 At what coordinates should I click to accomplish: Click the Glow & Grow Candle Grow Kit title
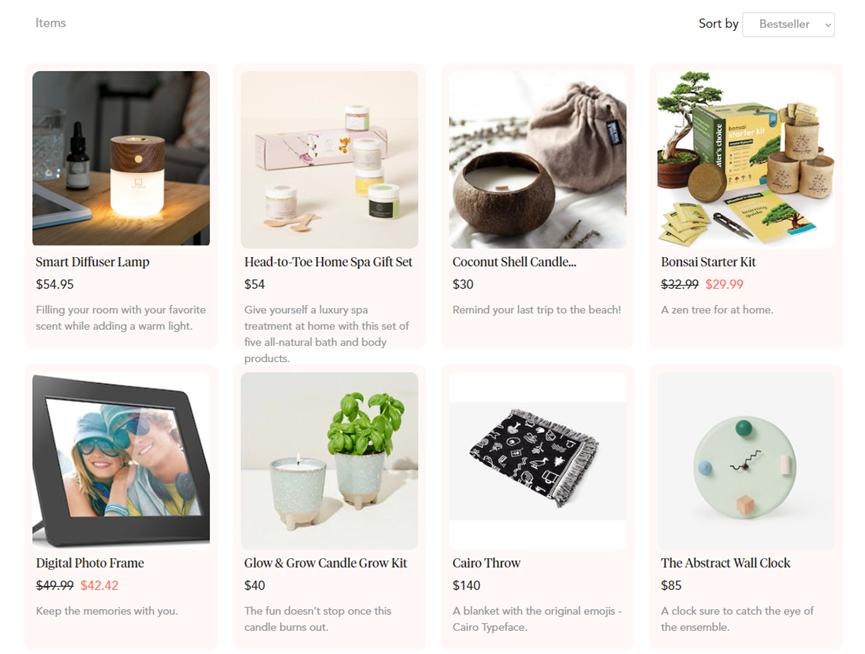[325, 563]
